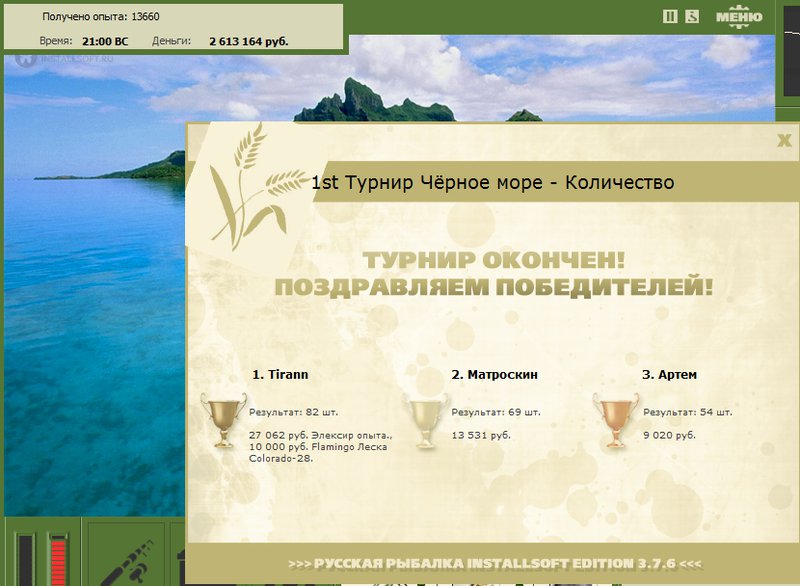Click the 'Русская Рыбалка Installsoft Edition 3.7.6' footer
Viewport: 800px width, 586px height.
click(x=495, y=564)
